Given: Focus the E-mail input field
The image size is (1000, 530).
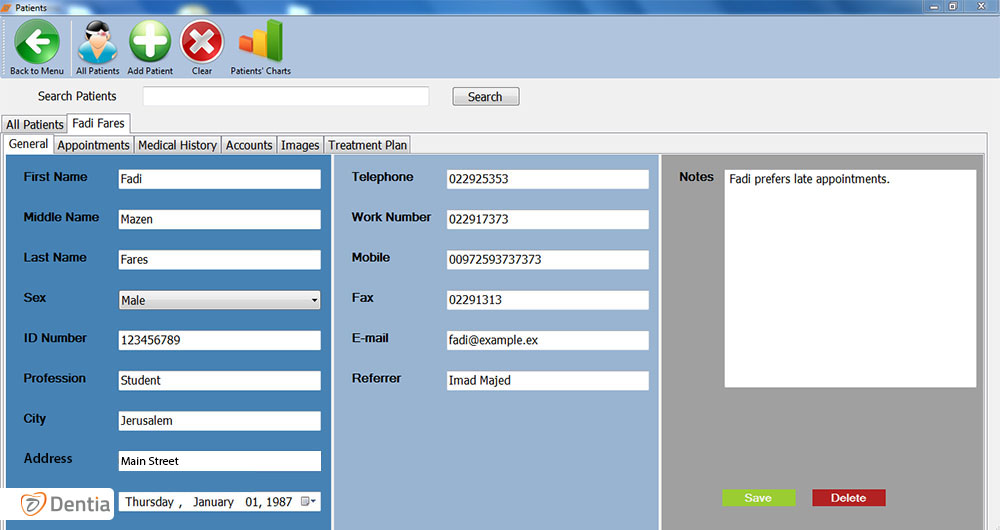Looking at the screenshot, I should 547,340.
